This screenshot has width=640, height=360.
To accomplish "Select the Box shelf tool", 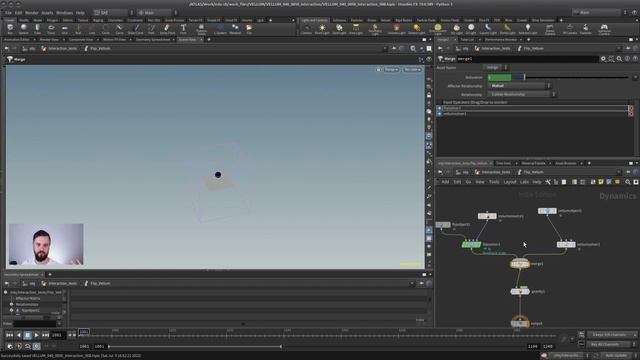I will pyautogui.click(x=10, y=29).
